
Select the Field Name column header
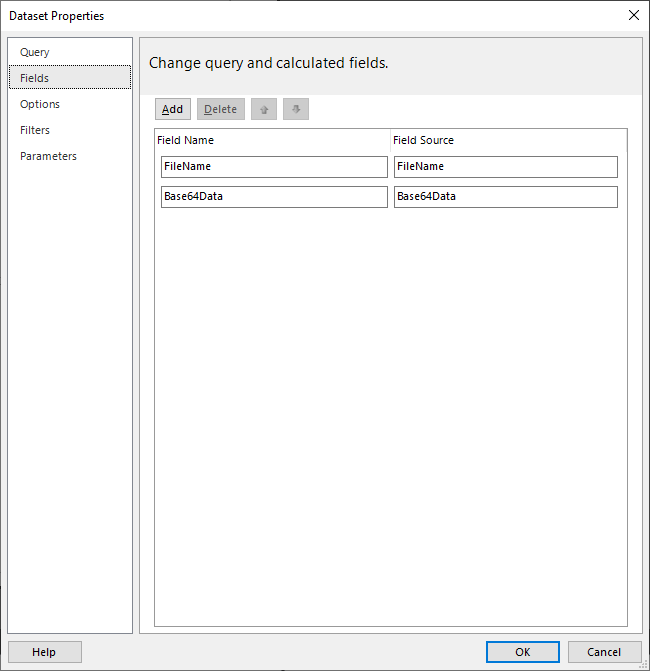click(273, 140)
